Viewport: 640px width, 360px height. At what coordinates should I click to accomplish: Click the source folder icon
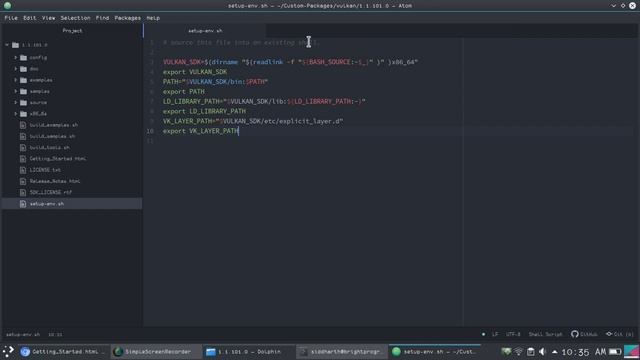24,102
